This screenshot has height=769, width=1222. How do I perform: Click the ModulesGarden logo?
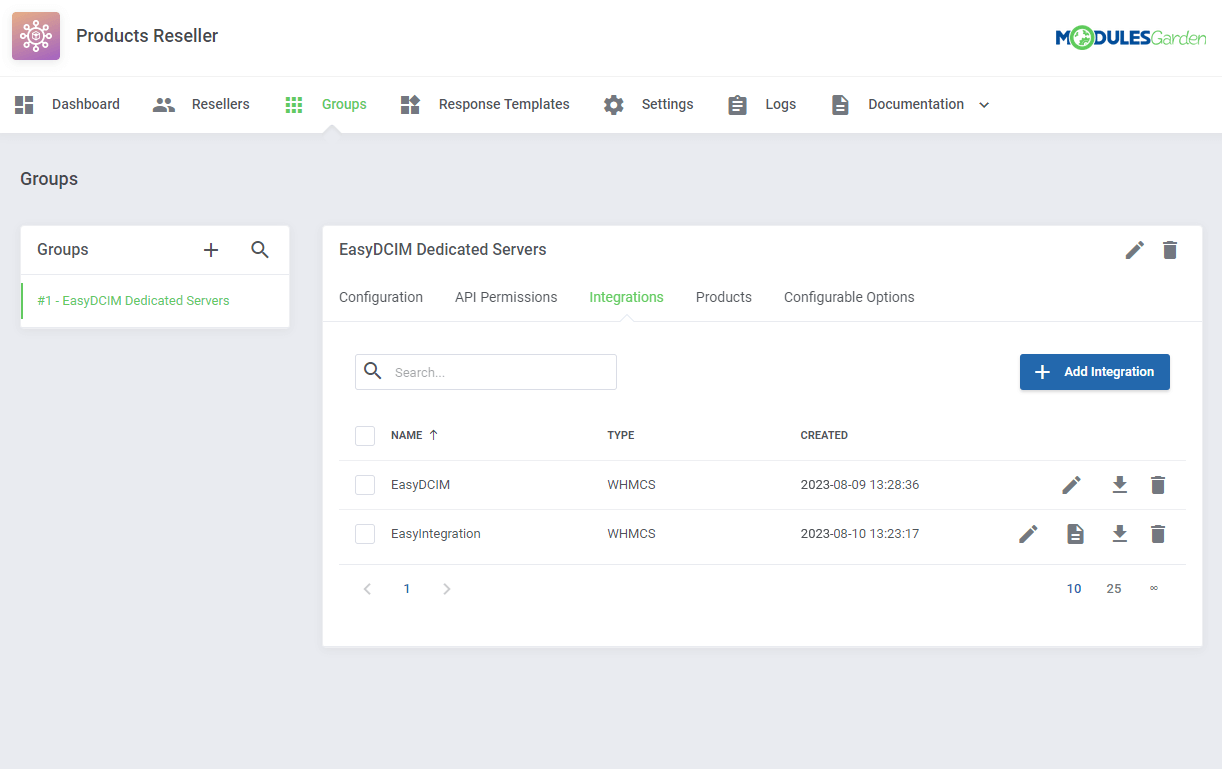[x=1131, y=38]
